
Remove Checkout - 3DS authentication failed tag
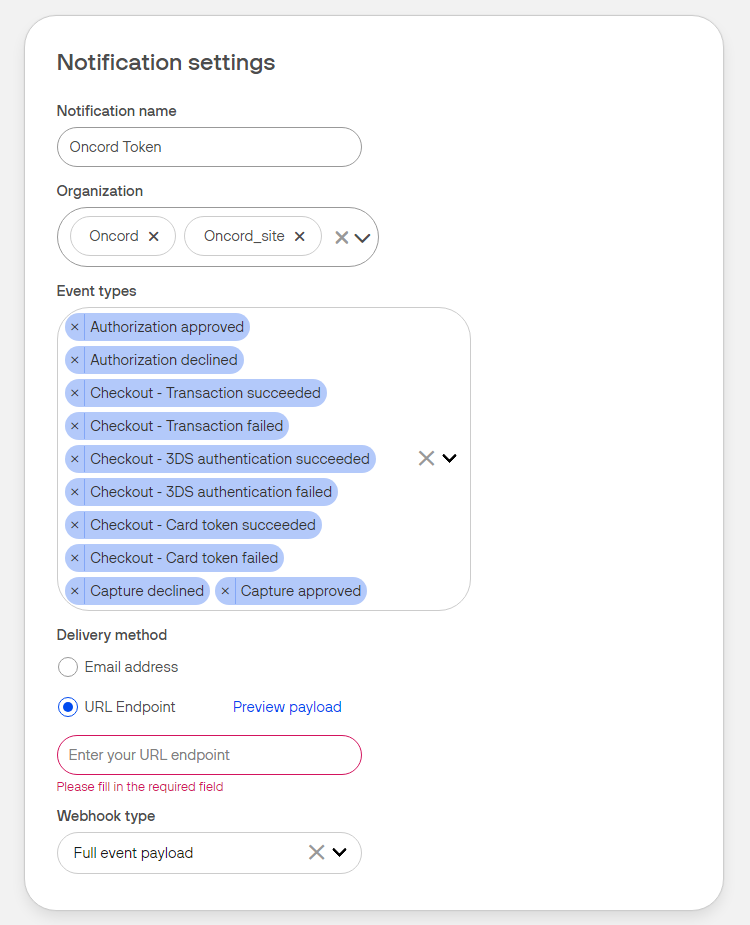(x=75, y=492)
